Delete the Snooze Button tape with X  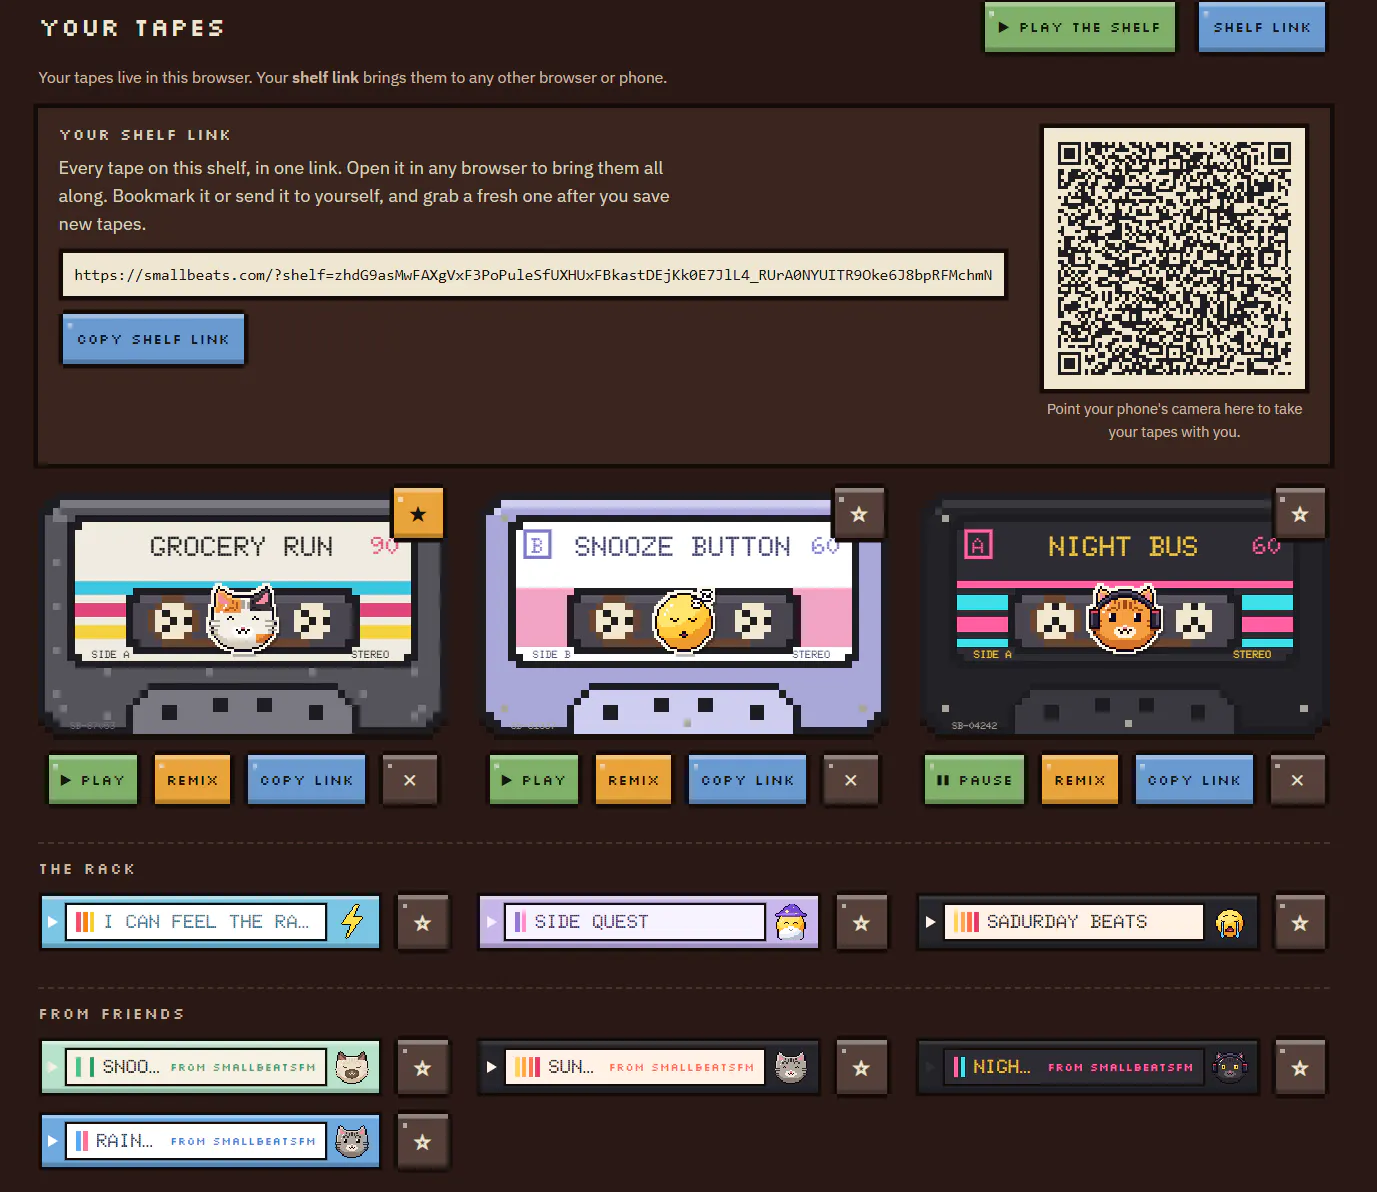click(851, 780)
